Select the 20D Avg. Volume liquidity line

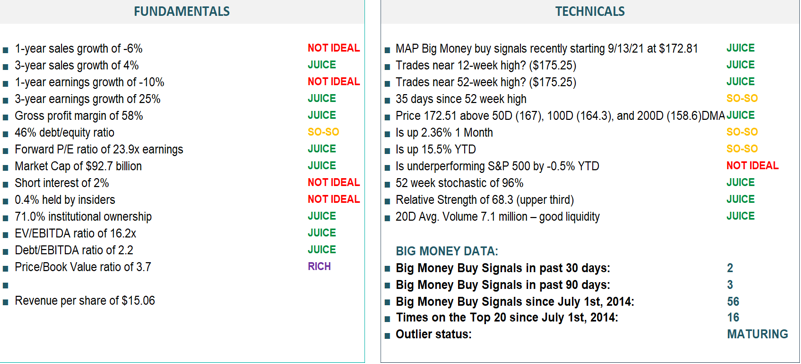click(x=498, y=217)
